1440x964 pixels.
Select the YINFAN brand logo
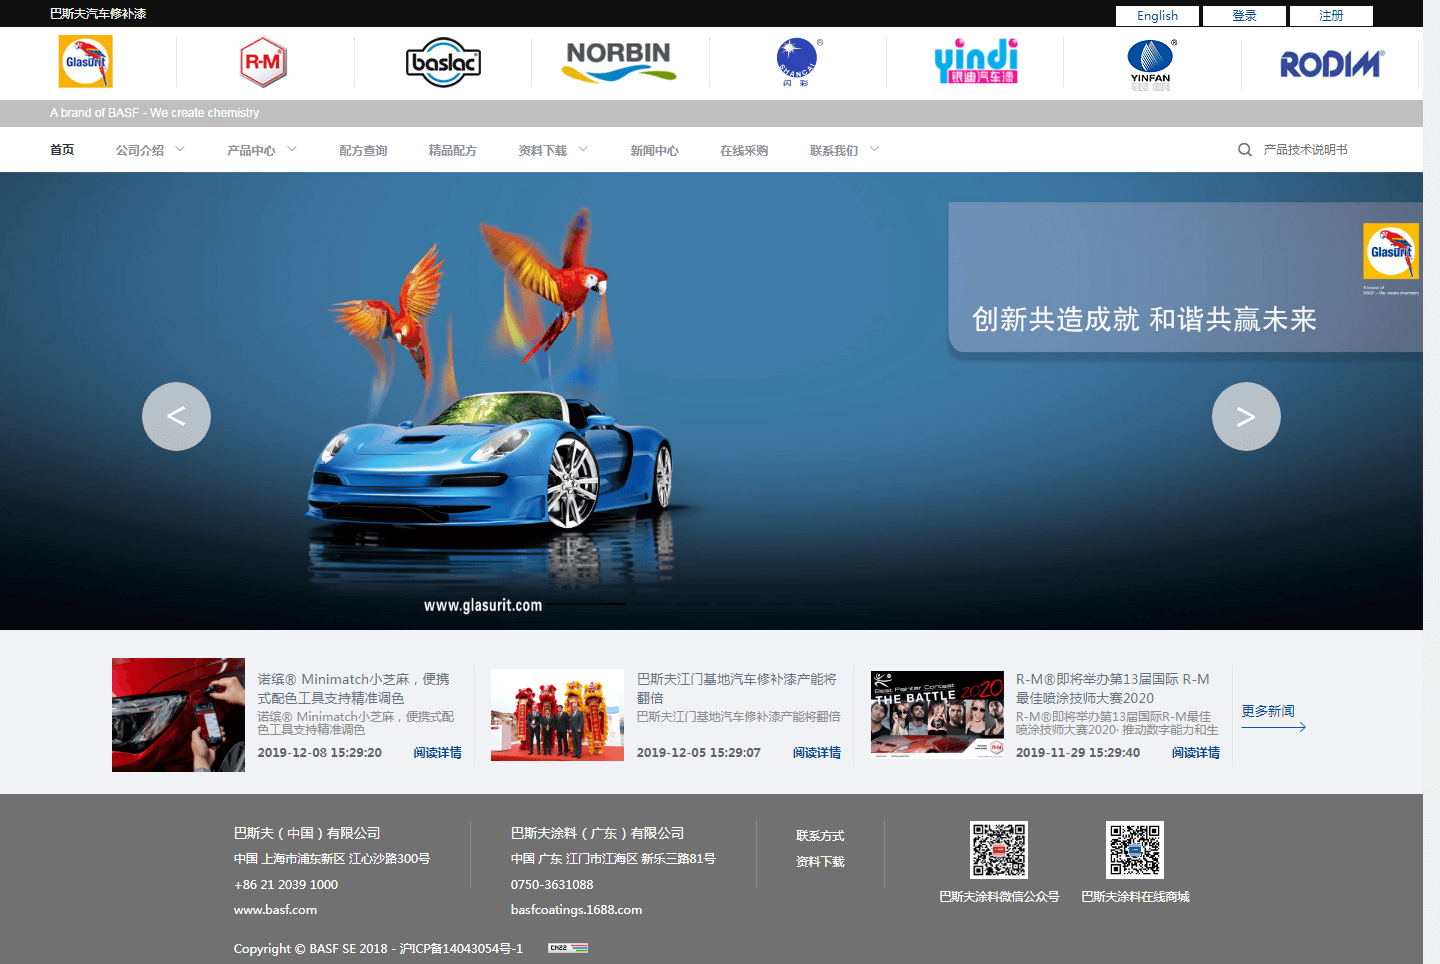pyautogui.click(x=1151, y=64)
